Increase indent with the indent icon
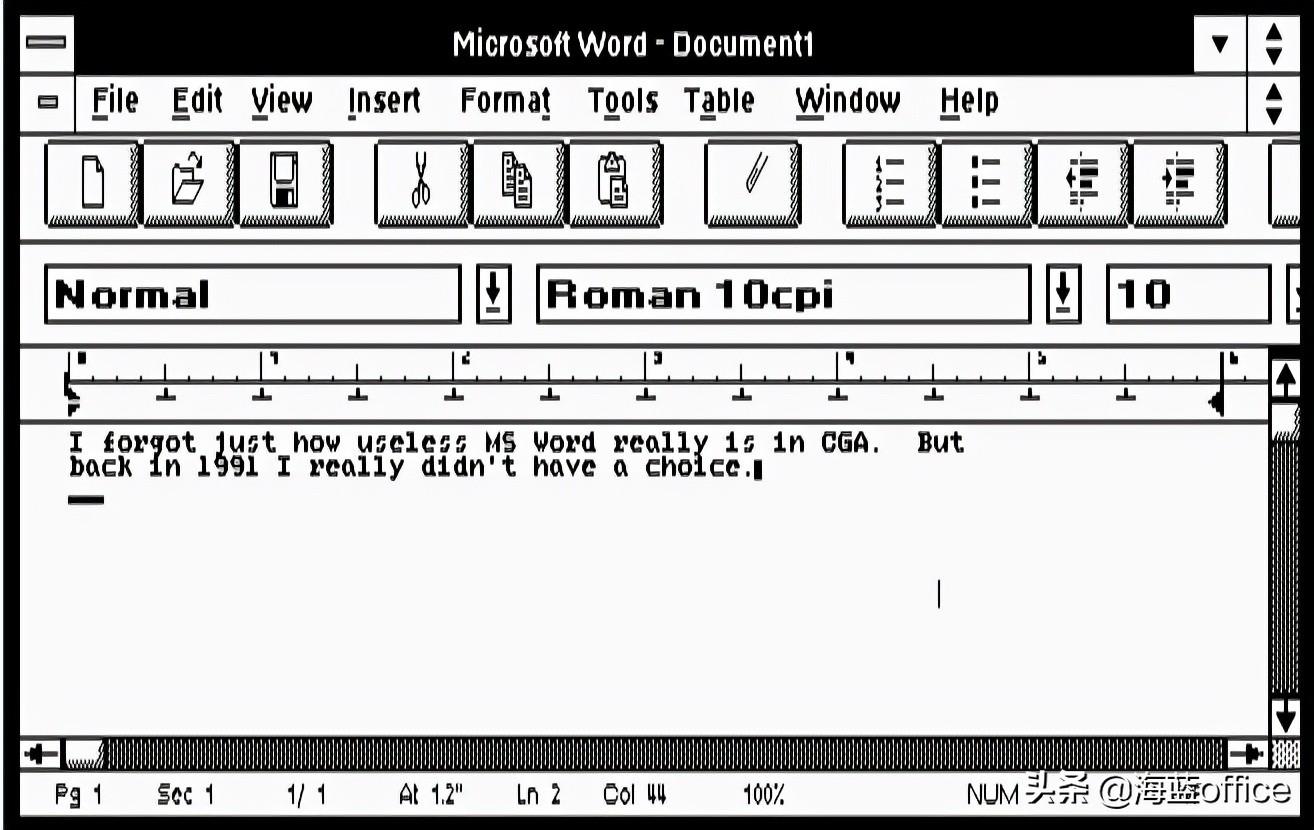Viewport: 1314px width, 830px height. (x=1179, y=184)
